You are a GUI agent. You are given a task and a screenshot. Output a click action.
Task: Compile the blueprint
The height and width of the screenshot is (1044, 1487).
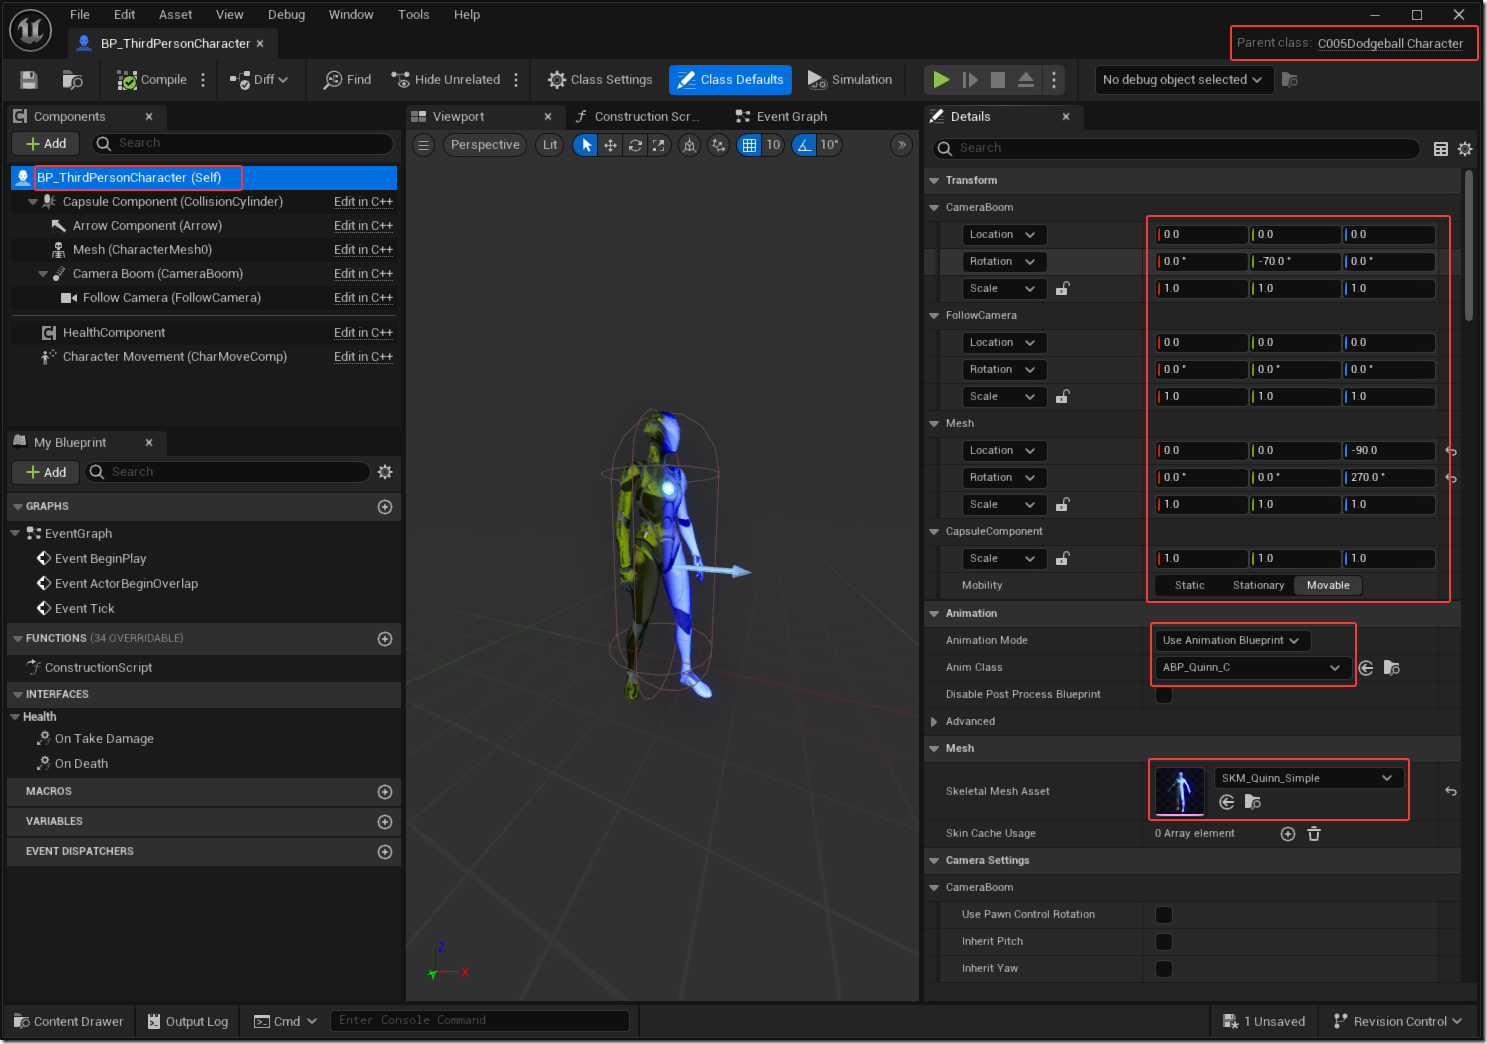[152, 80]
